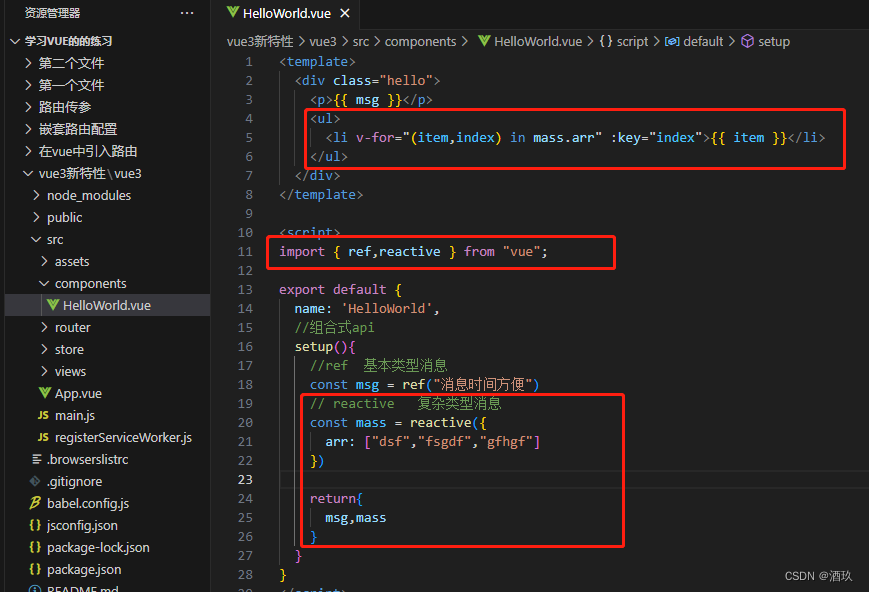Click line number 23 in gutter
Viewport: 869px width, 592px height.
[x=245, y=479]
